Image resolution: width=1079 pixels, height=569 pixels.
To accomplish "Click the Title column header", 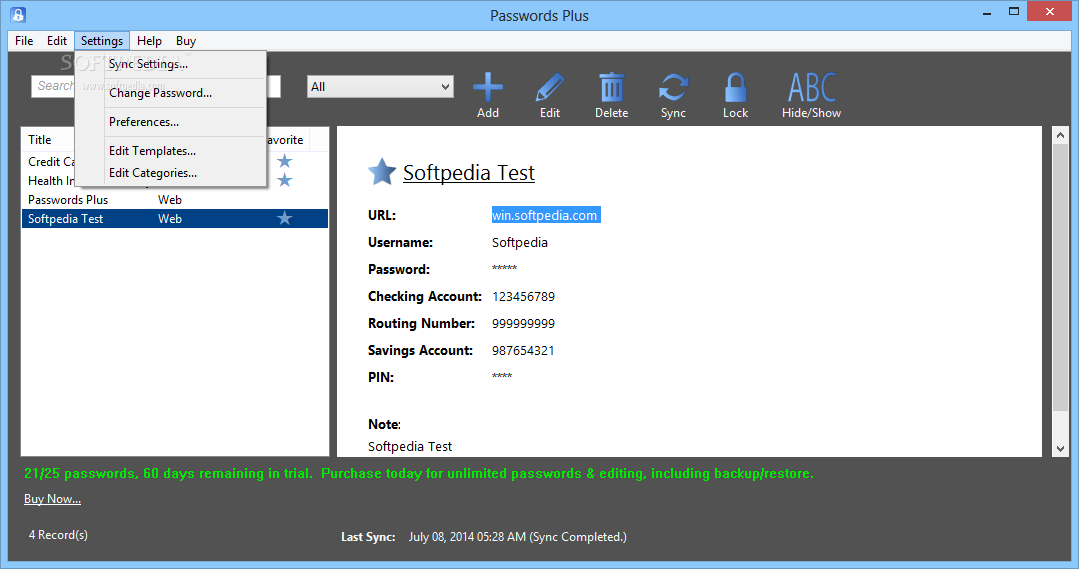I will click(40, 140).
